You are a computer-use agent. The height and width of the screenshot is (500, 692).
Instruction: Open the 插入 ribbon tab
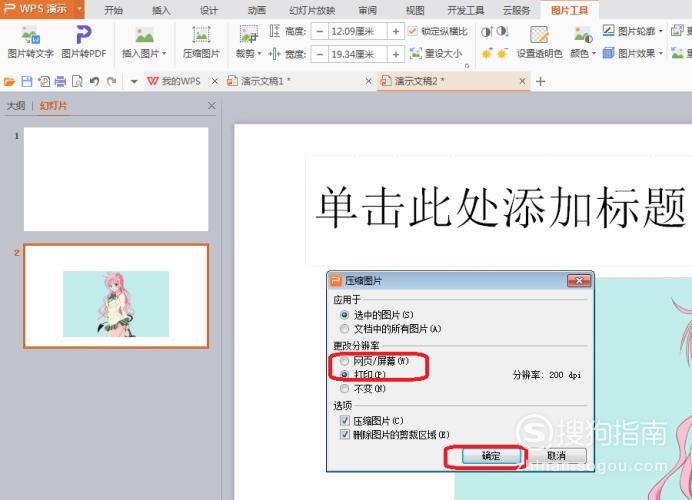point(161,10)
